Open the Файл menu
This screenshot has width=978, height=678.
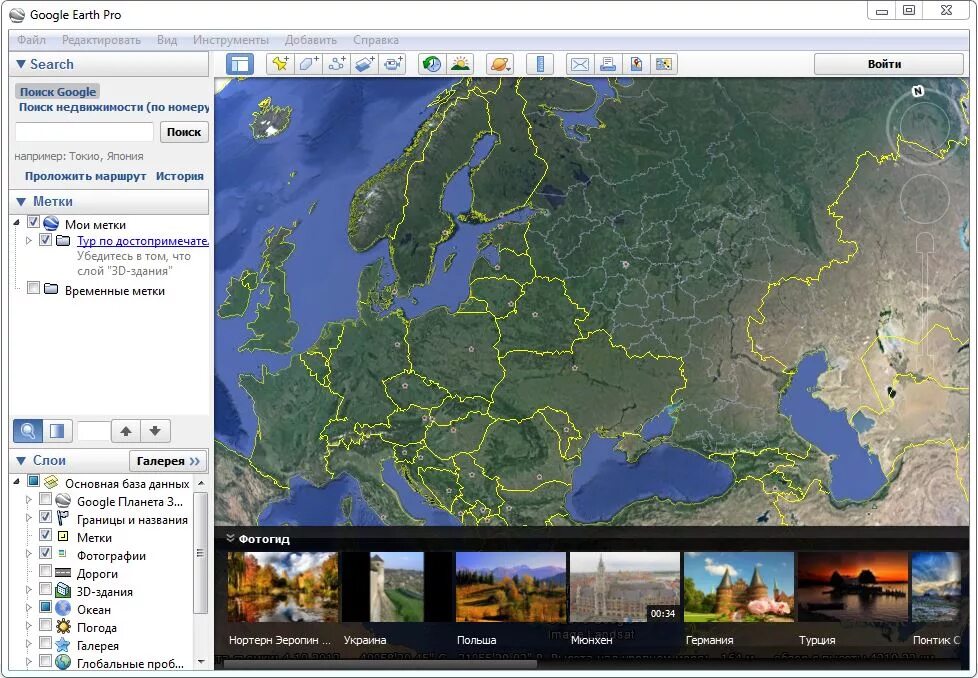point(31,40)
